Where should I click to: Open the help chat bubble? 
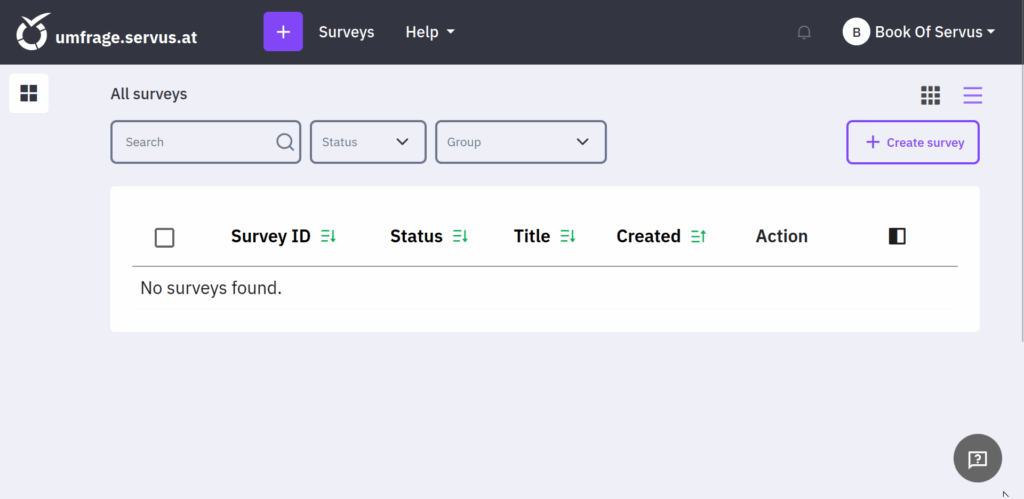[x=977, y=459]
